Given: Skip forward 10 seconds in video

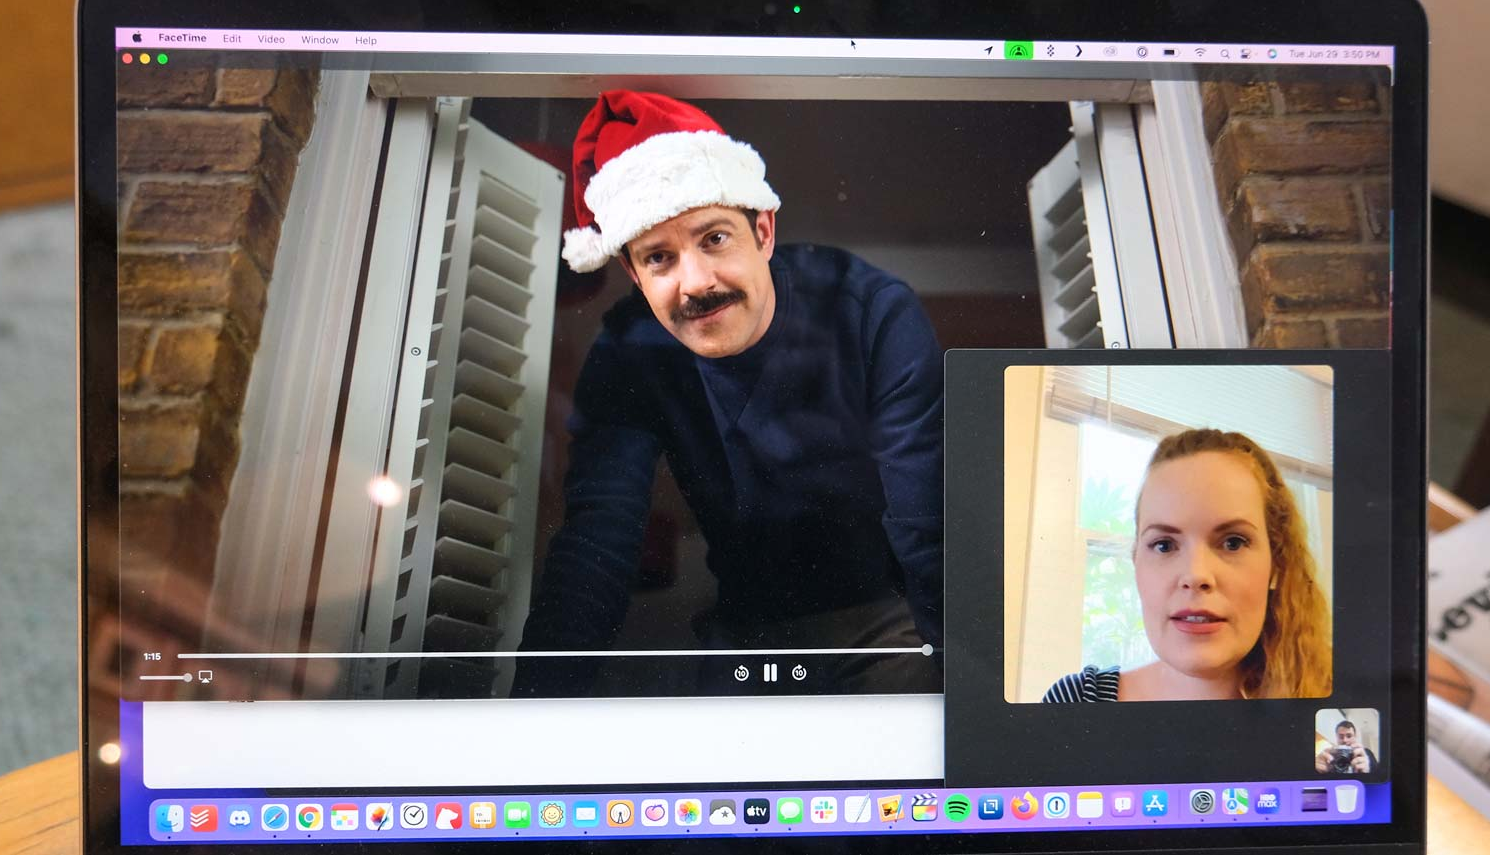Looking at the screenshot, I should 799,673.
